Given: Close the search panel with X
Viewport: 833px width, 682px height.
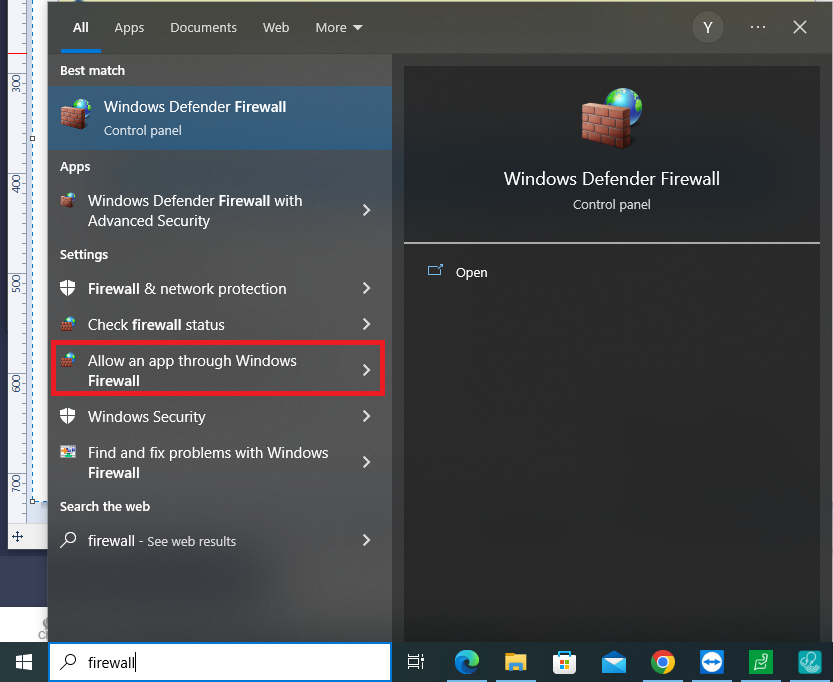Looking at the screenshot, I should [x=800, y=27].
